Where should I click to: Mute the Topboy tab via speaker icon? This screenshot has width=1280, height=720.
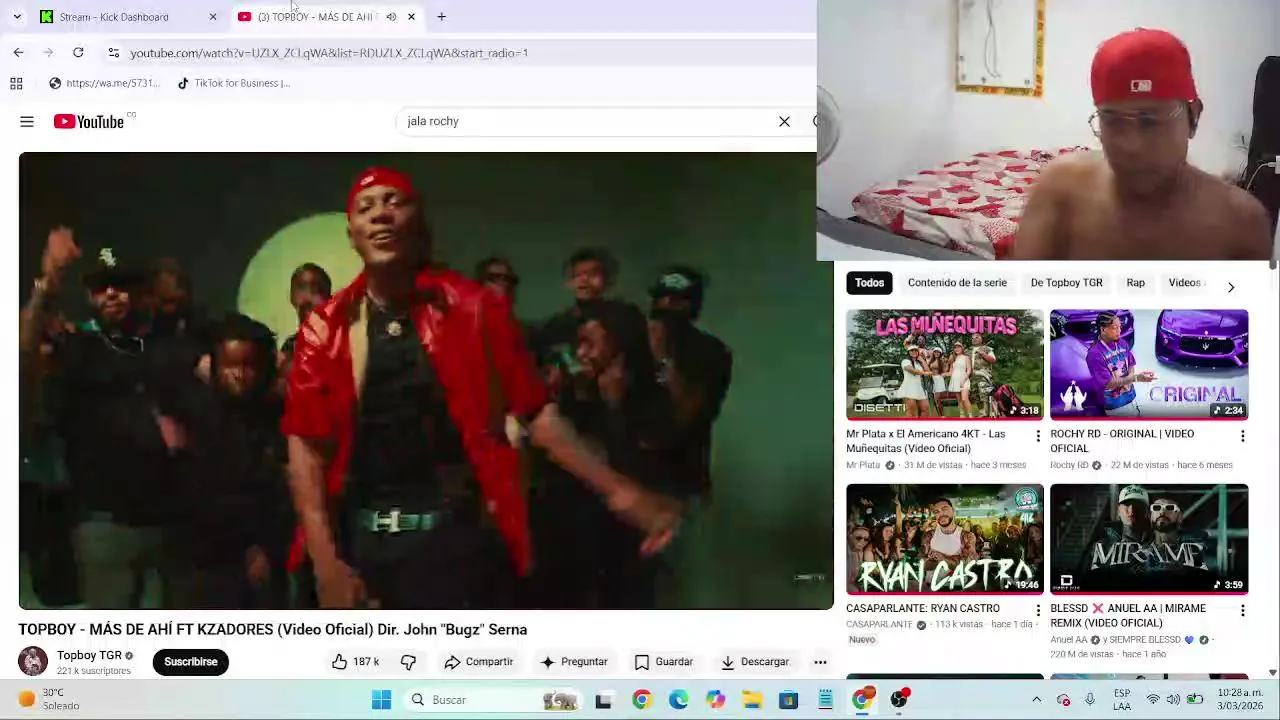pos(391,17)
